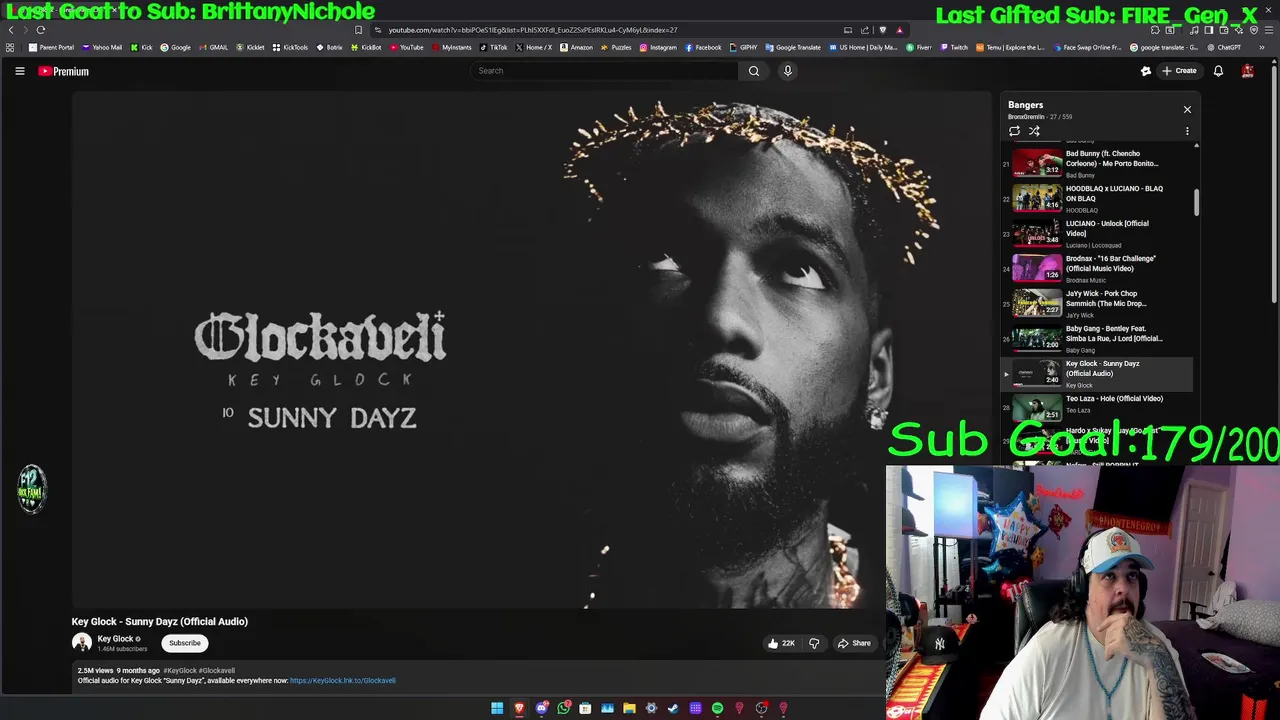Dislike the video with thumbs down
Screen dimensions: 1280x720
click(814, 643)
